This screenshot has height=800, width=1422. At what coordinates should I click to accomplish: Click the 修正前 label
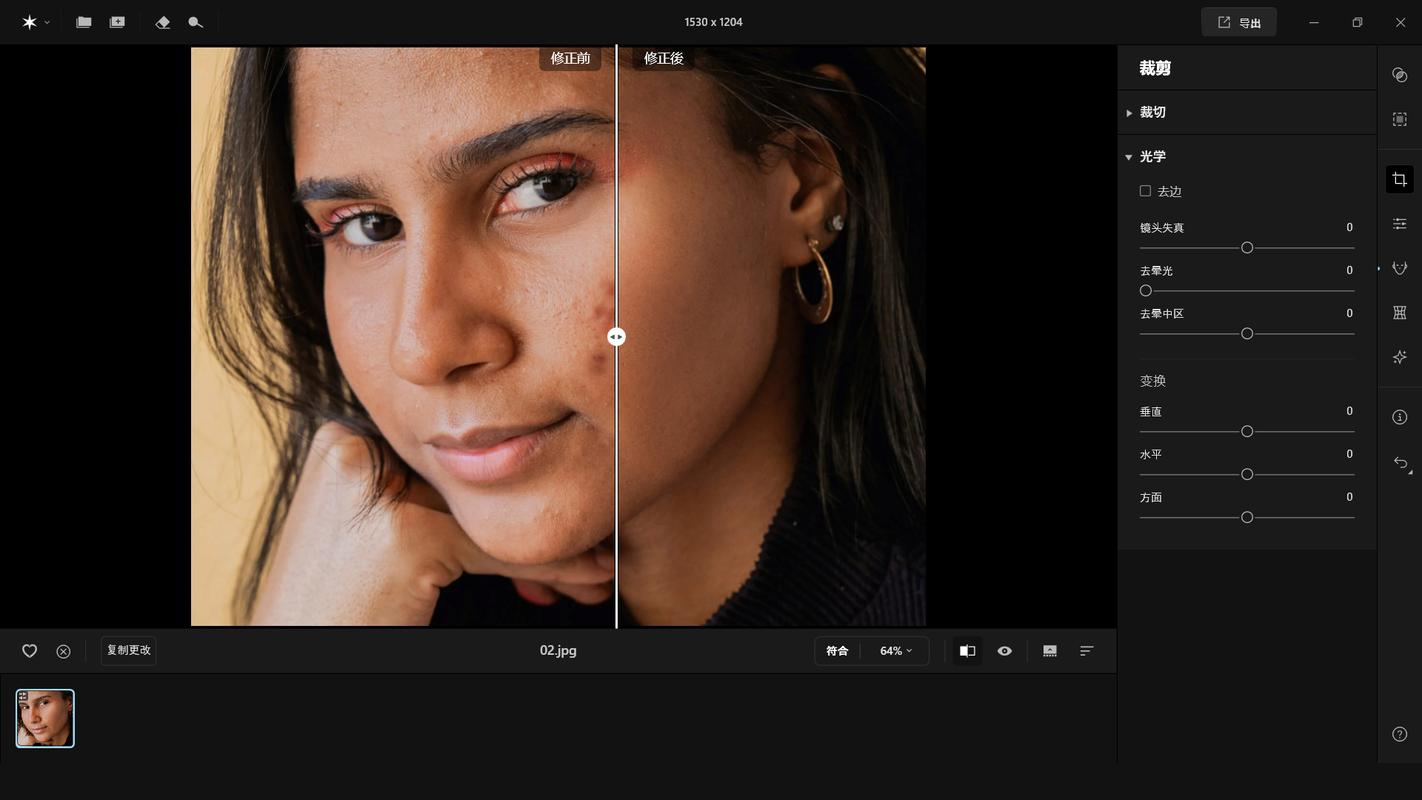coord(570,58)
